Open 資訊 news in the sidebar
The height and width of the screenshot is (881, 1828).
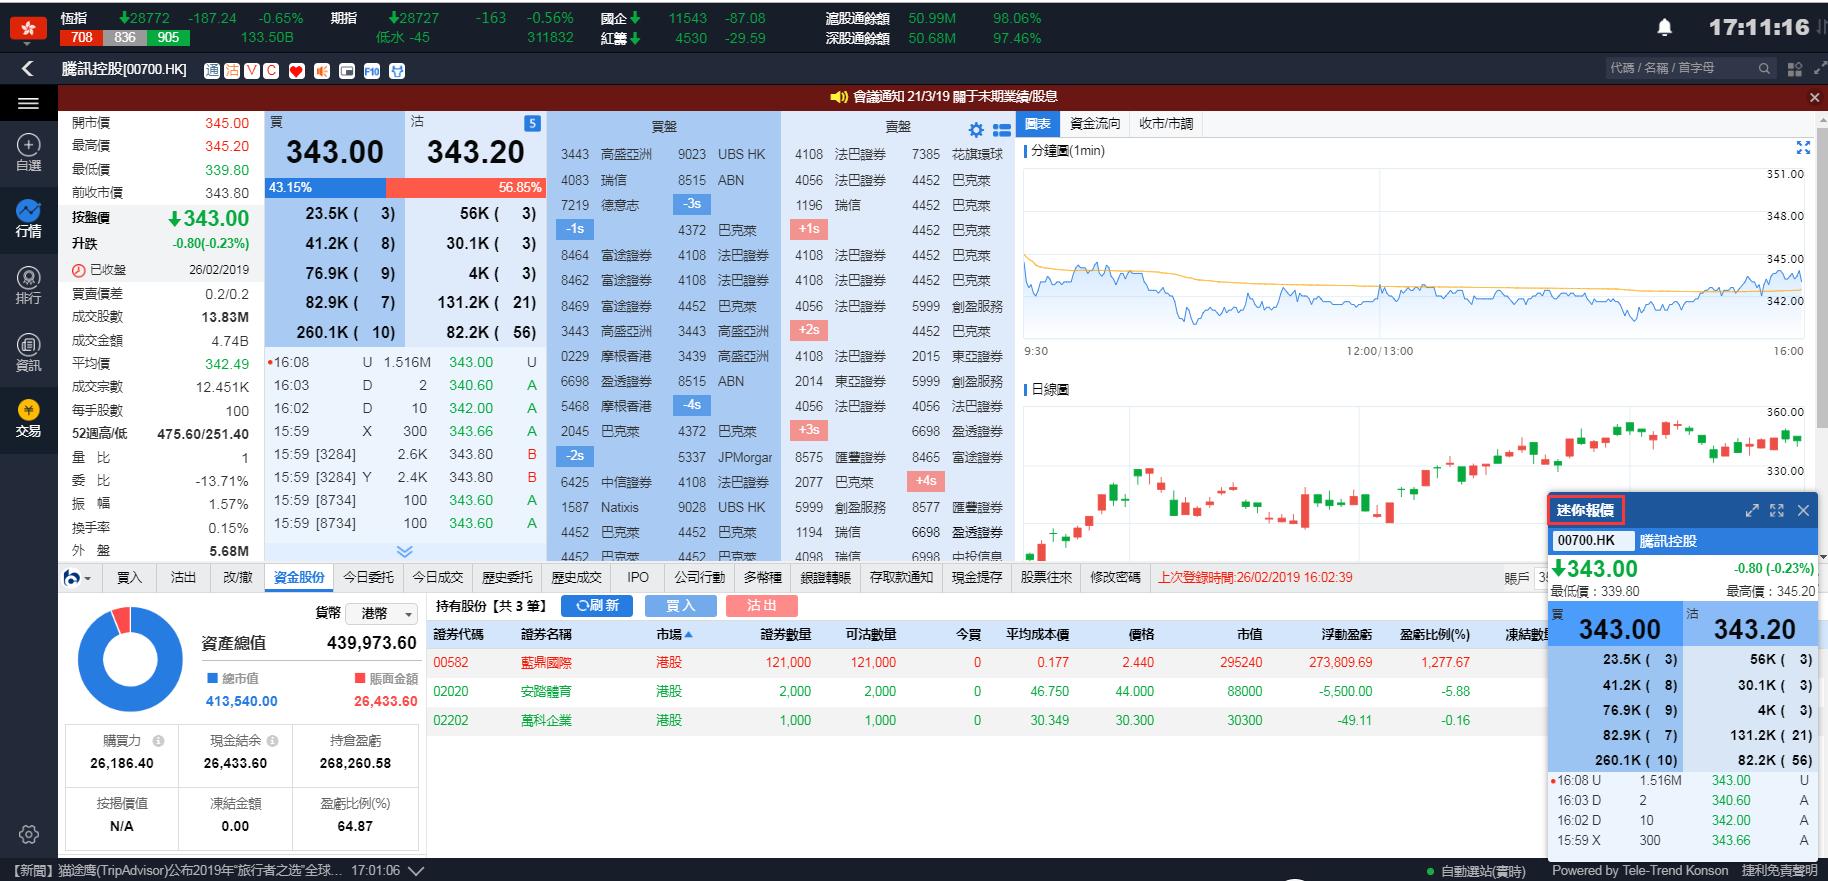[x=28, y=352]
